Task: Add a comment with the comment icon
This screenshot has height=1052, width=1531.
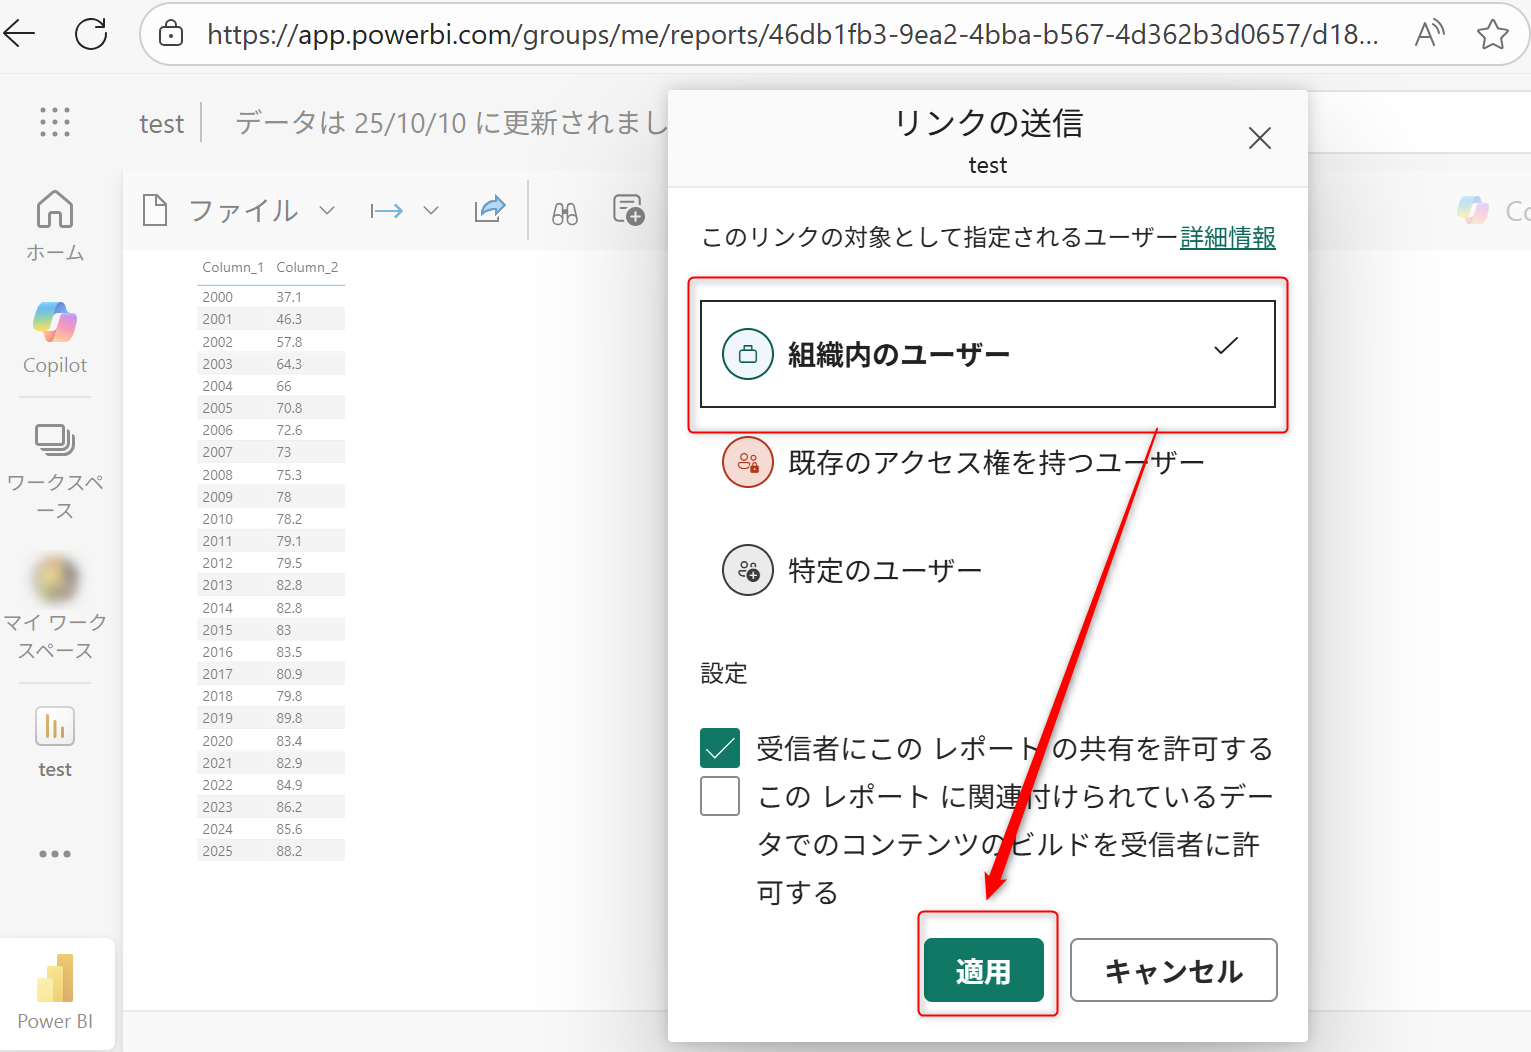Action: (x=628, y=210)
